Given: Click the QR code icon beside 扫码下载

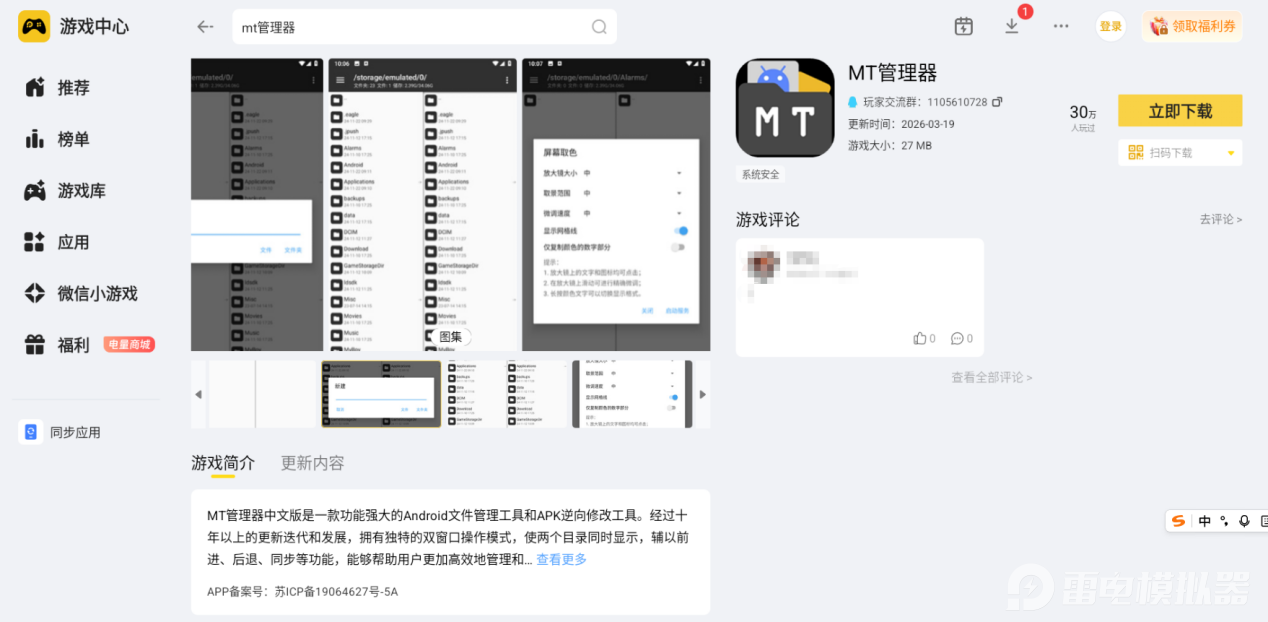Looking at the screenshot, I should (x=1135, y=153).
